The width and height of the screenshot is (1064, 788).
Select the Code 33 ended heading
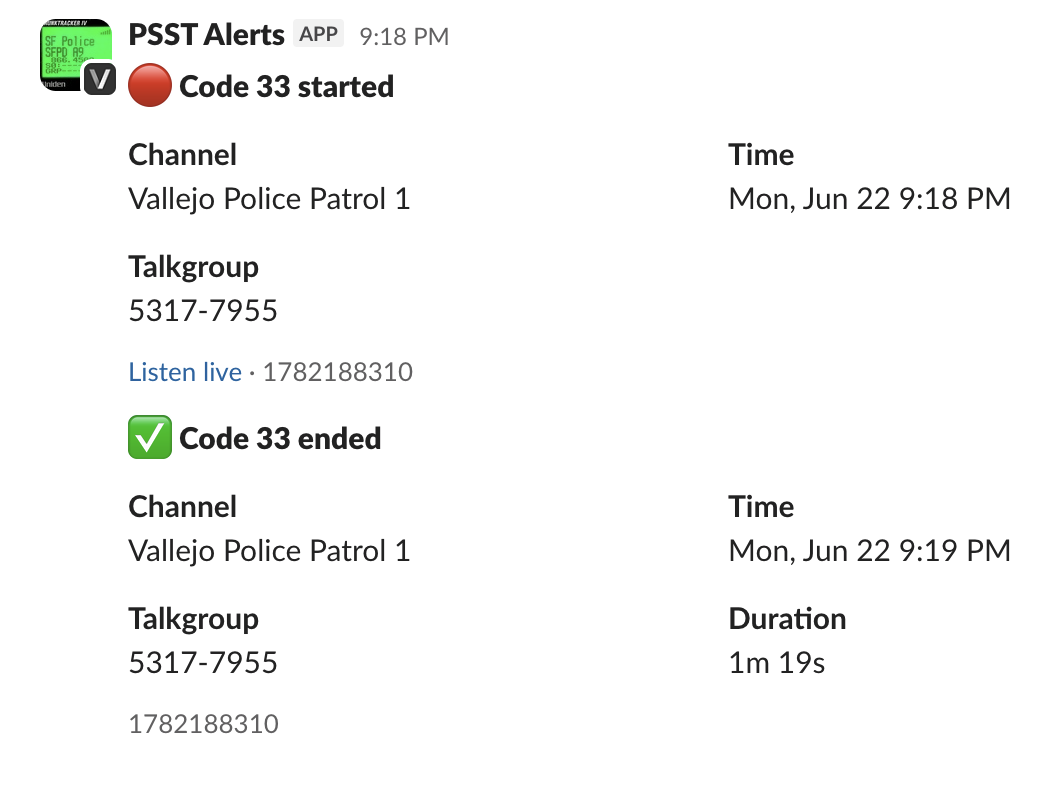[280, 438]
